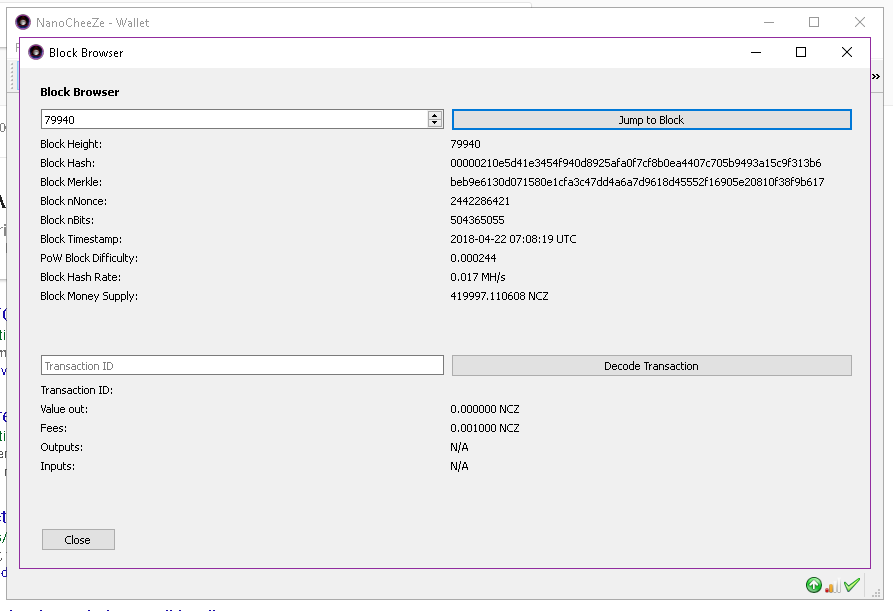The height and width of the screenshot is (611, 893).
Task: Click into the Transaction ID field
Action: tap(242, 366)
